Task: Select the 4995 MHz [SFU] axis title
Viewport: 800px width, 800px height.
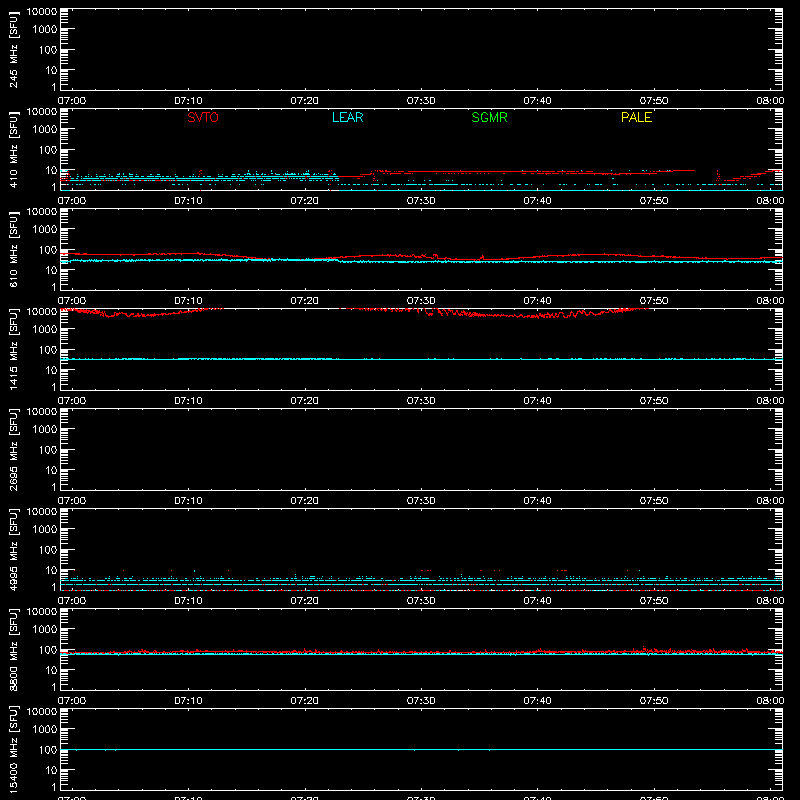Action: click(x=14, y=549)
